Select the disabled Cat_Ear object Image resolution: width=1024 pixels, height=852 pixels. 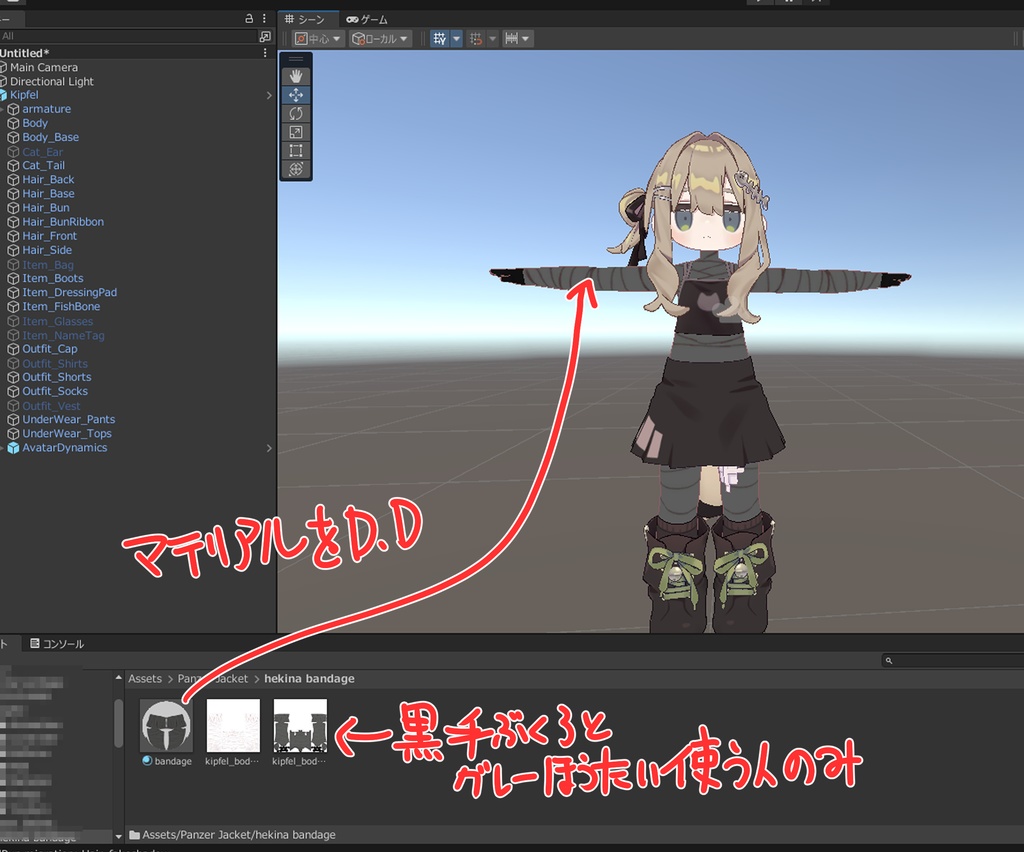click(x=42, y=151)
